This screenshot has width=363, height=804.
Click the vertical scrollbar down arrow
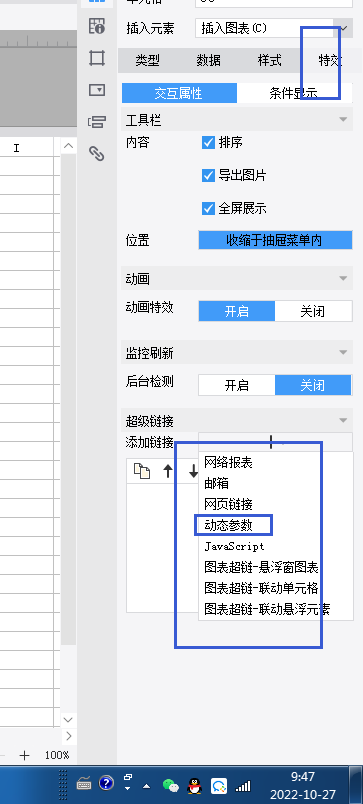click(69, 720)
